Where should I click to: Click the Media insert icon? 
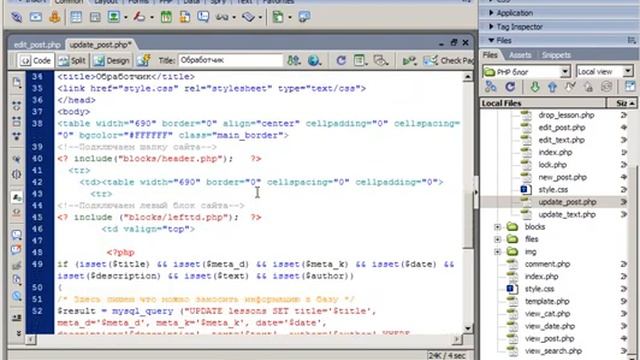(140, 17)
